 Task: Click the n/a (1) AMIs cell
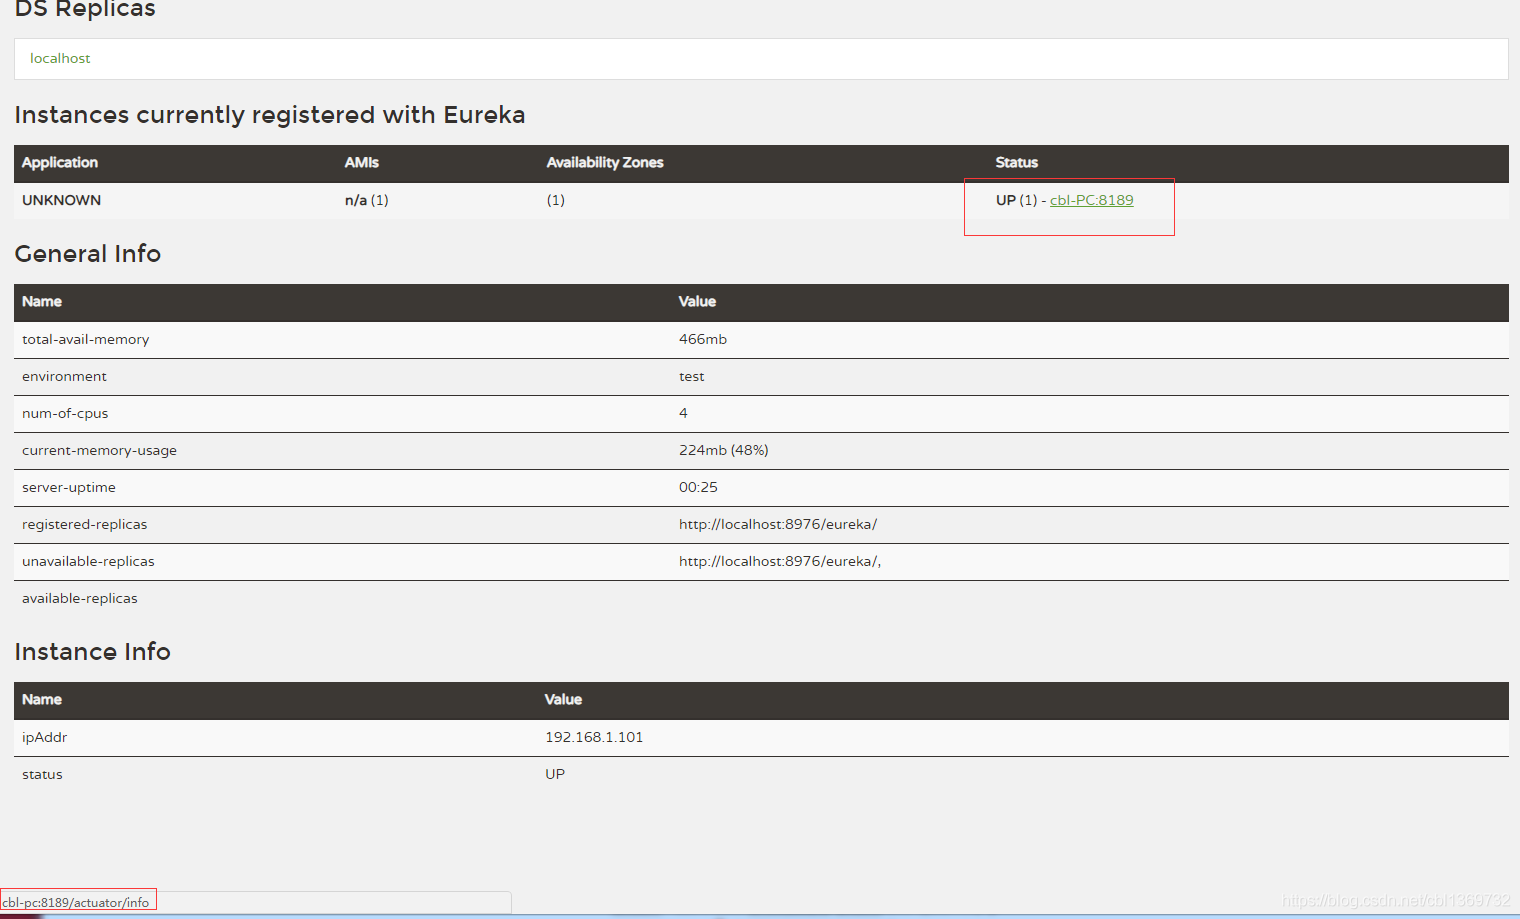(366, 200)
